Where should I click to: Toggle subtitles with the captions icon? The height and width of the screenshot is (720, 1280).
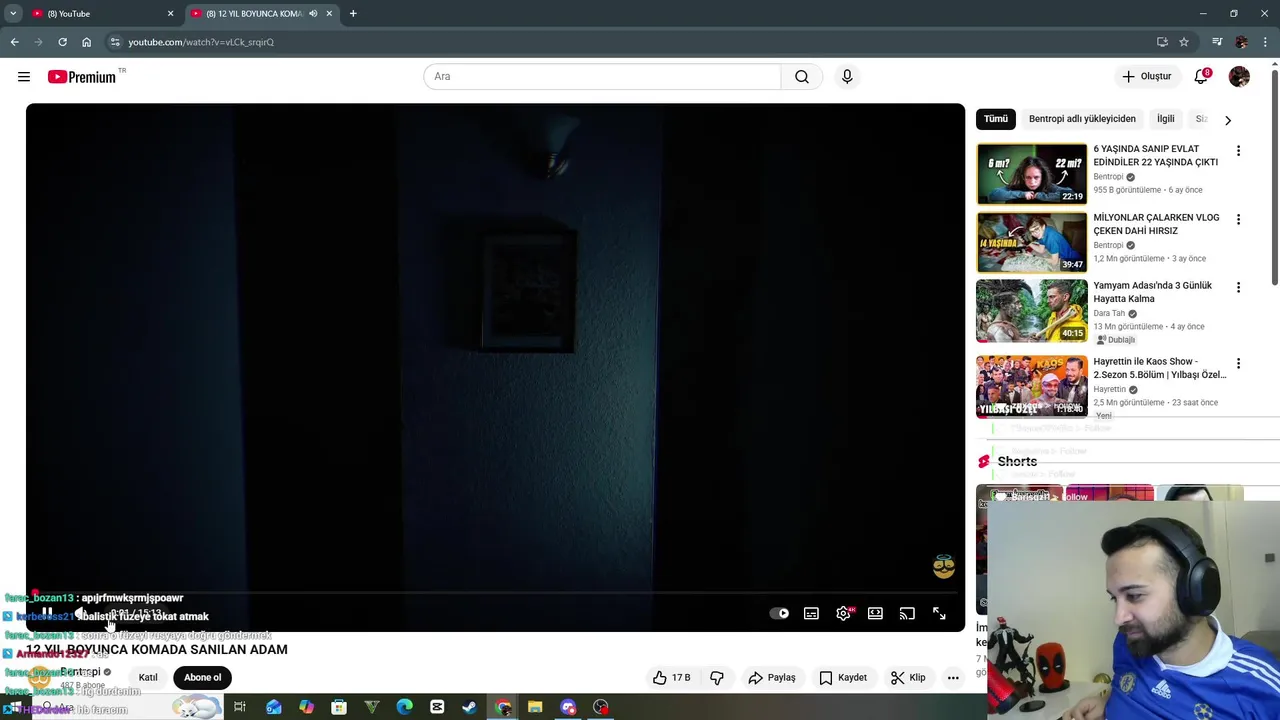coord(811,614)
